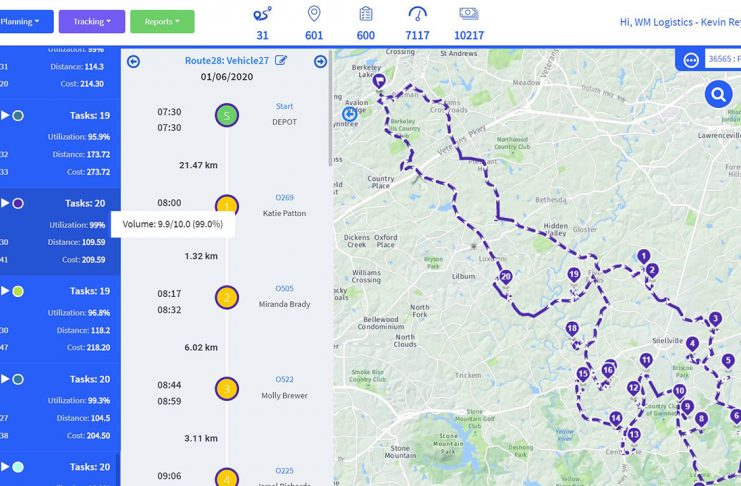This screenshot has height=486, width=741.
Task: Click color dot of route with distance 173.72
Action: pyautogui.click(x=18, y=115)
